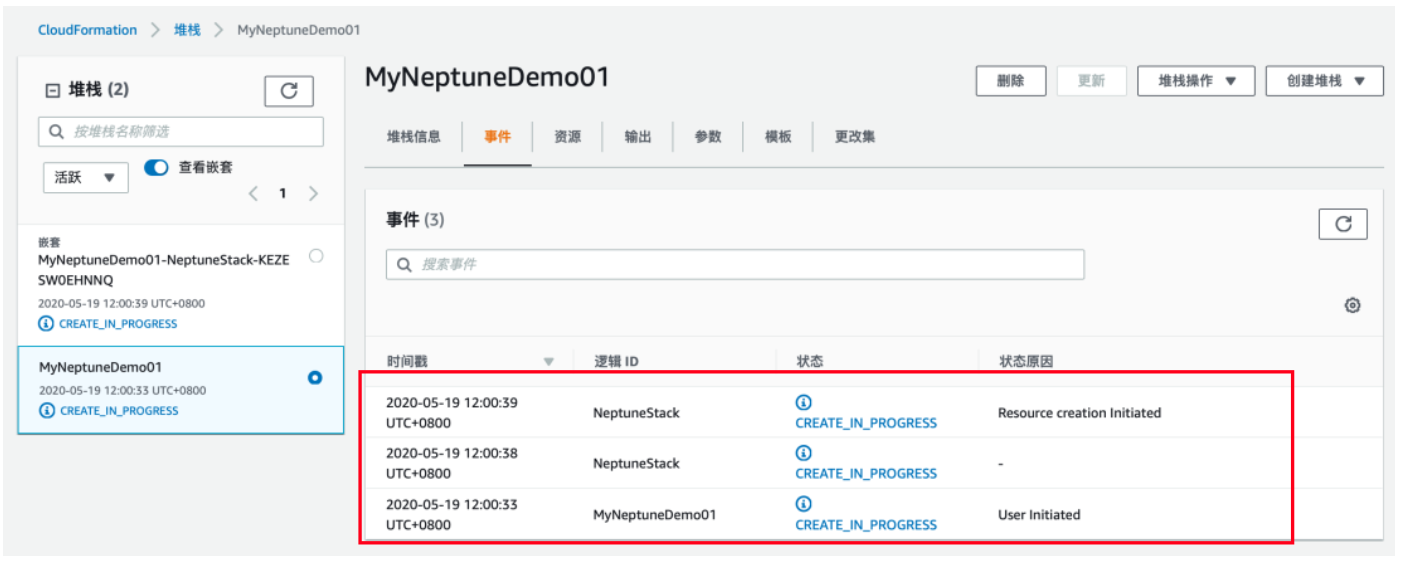Screen dimensions: 1404x568
Task: Click info icon for 12:00:38 NeptuneStack event
Action: 803,453
